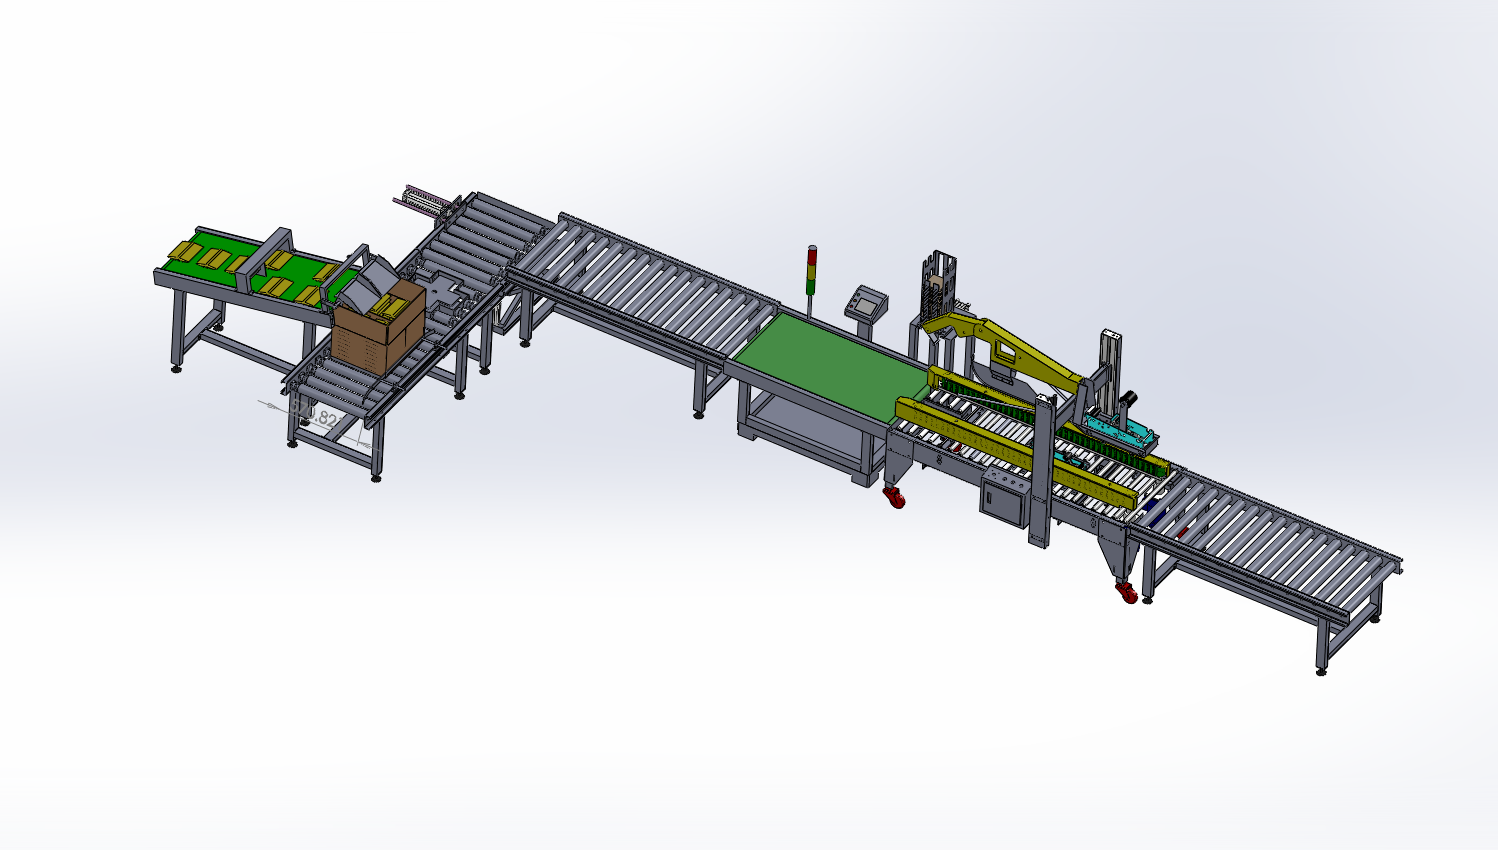Select the carton magazine tower
The image size is (1498, 850).
939,286
